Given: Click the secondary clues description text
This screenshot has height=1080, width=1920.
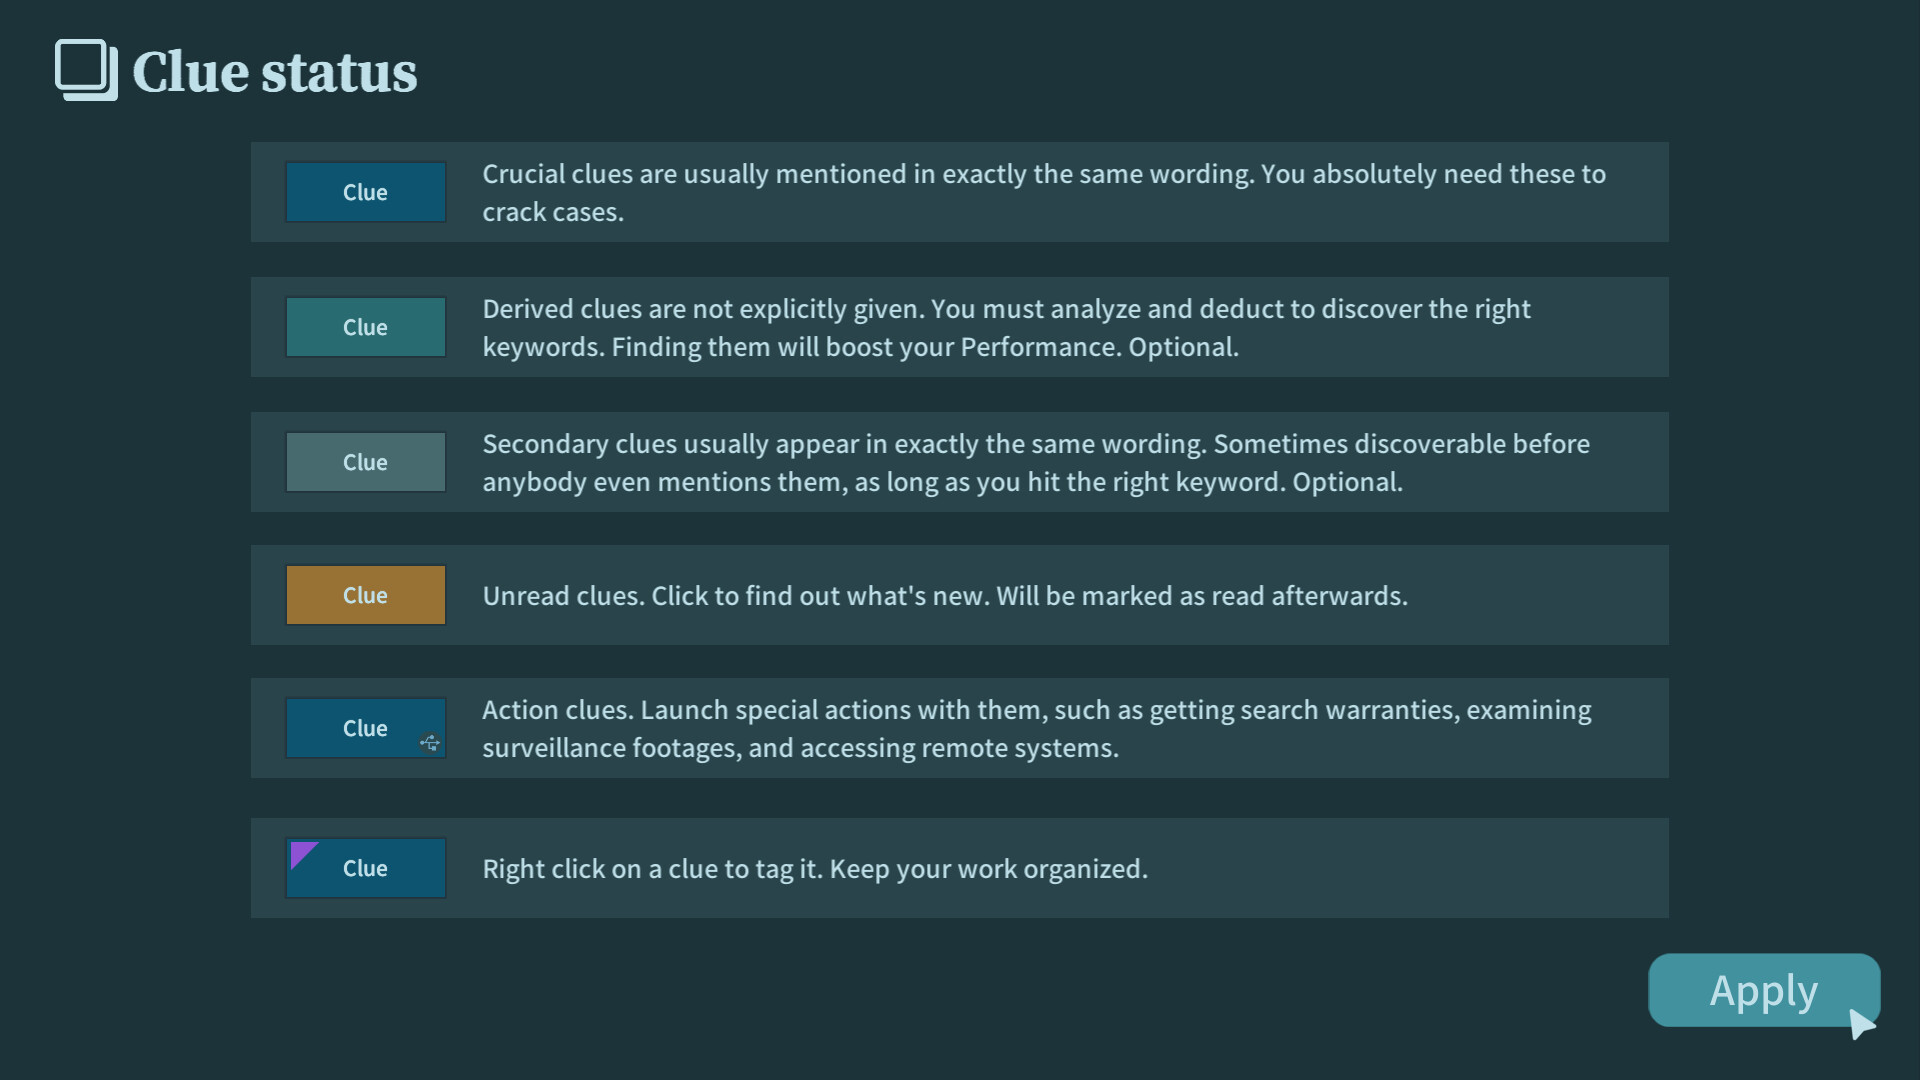Looking at the screenshot, I should (1035, 462).
